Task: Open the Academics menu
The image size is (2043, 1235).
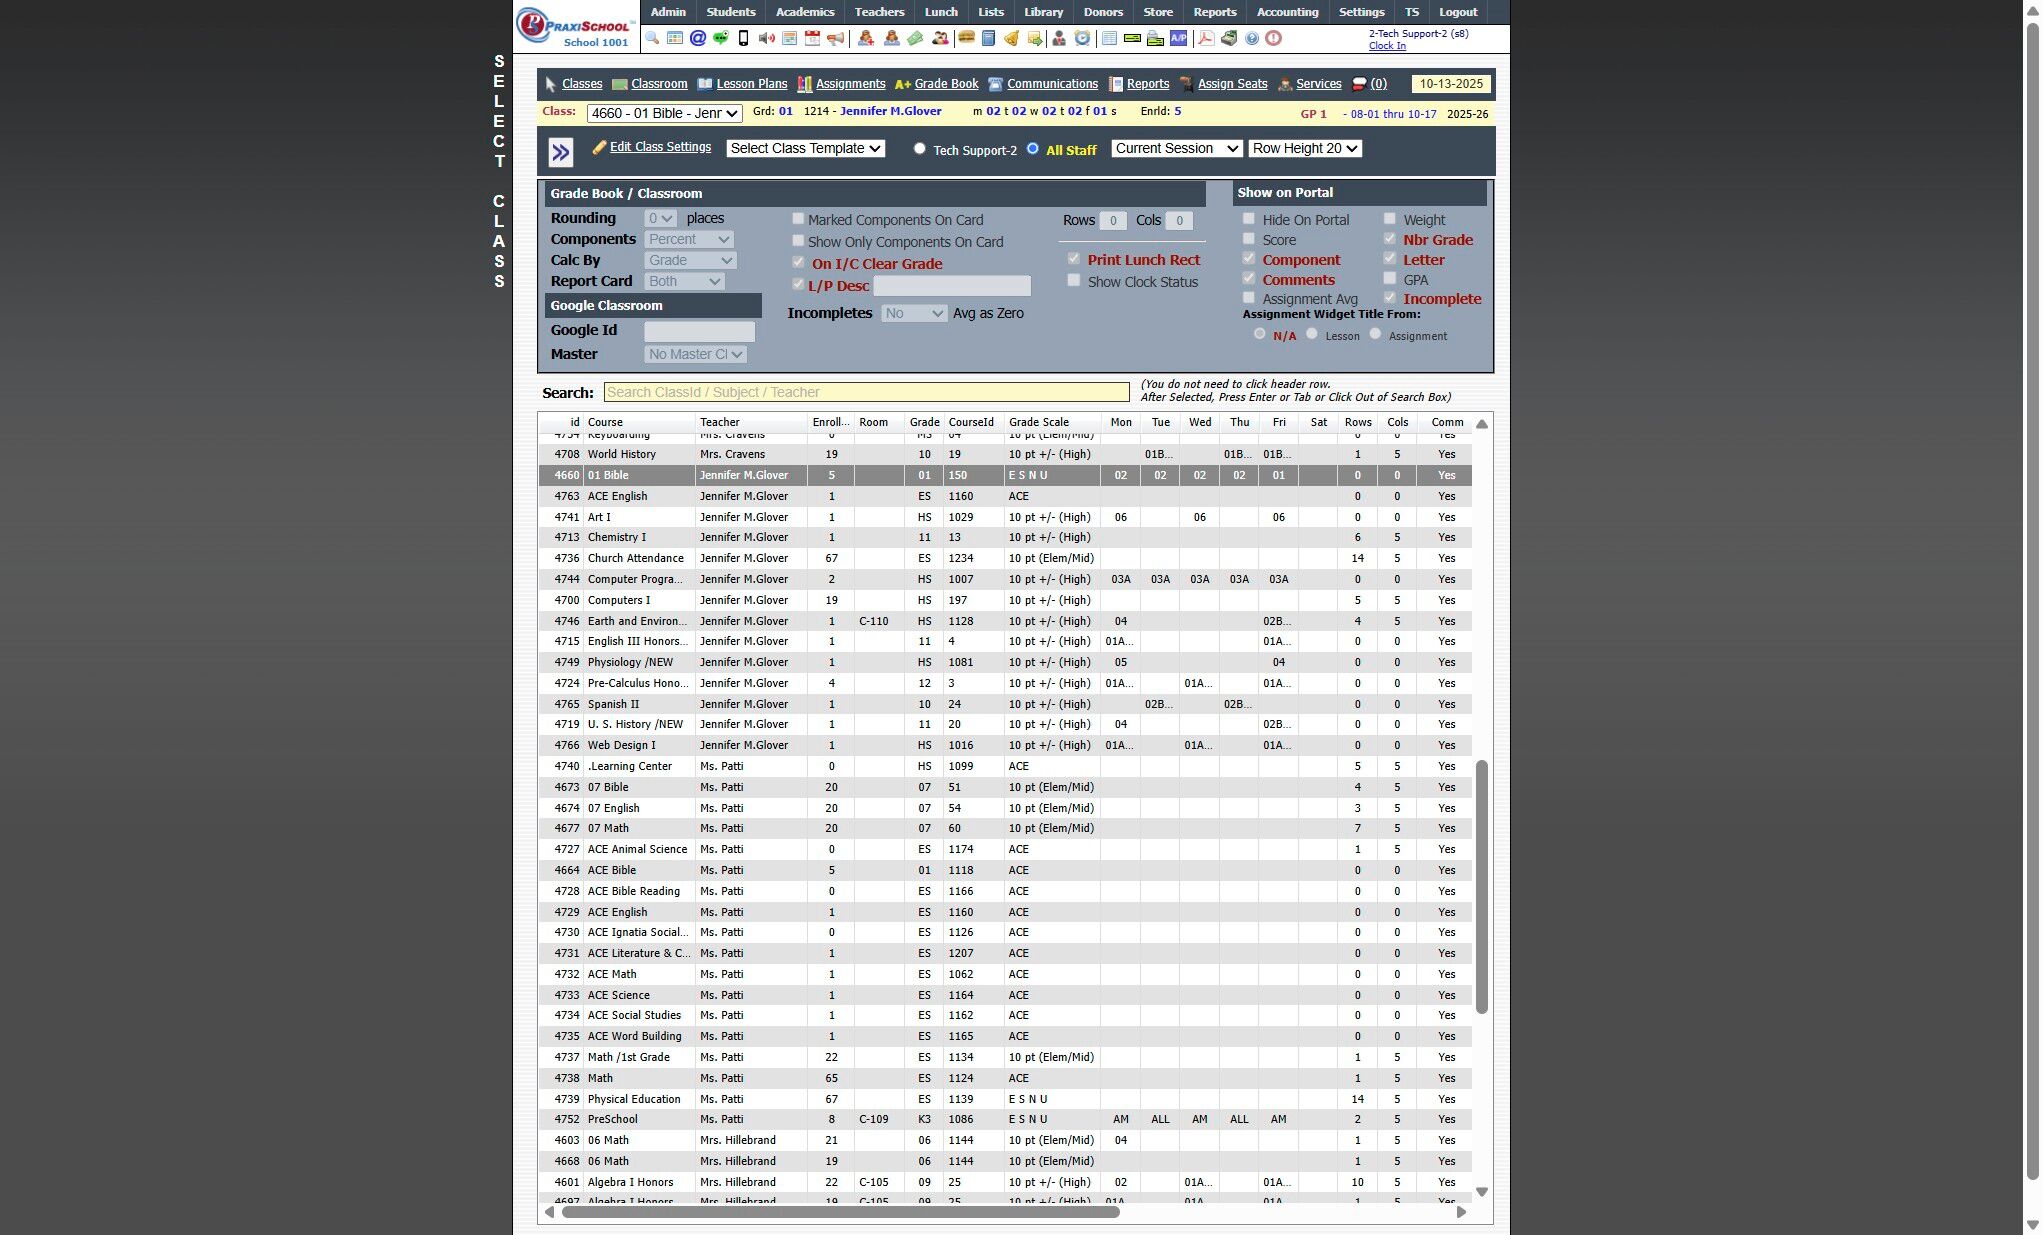Action: pos(804,12)
